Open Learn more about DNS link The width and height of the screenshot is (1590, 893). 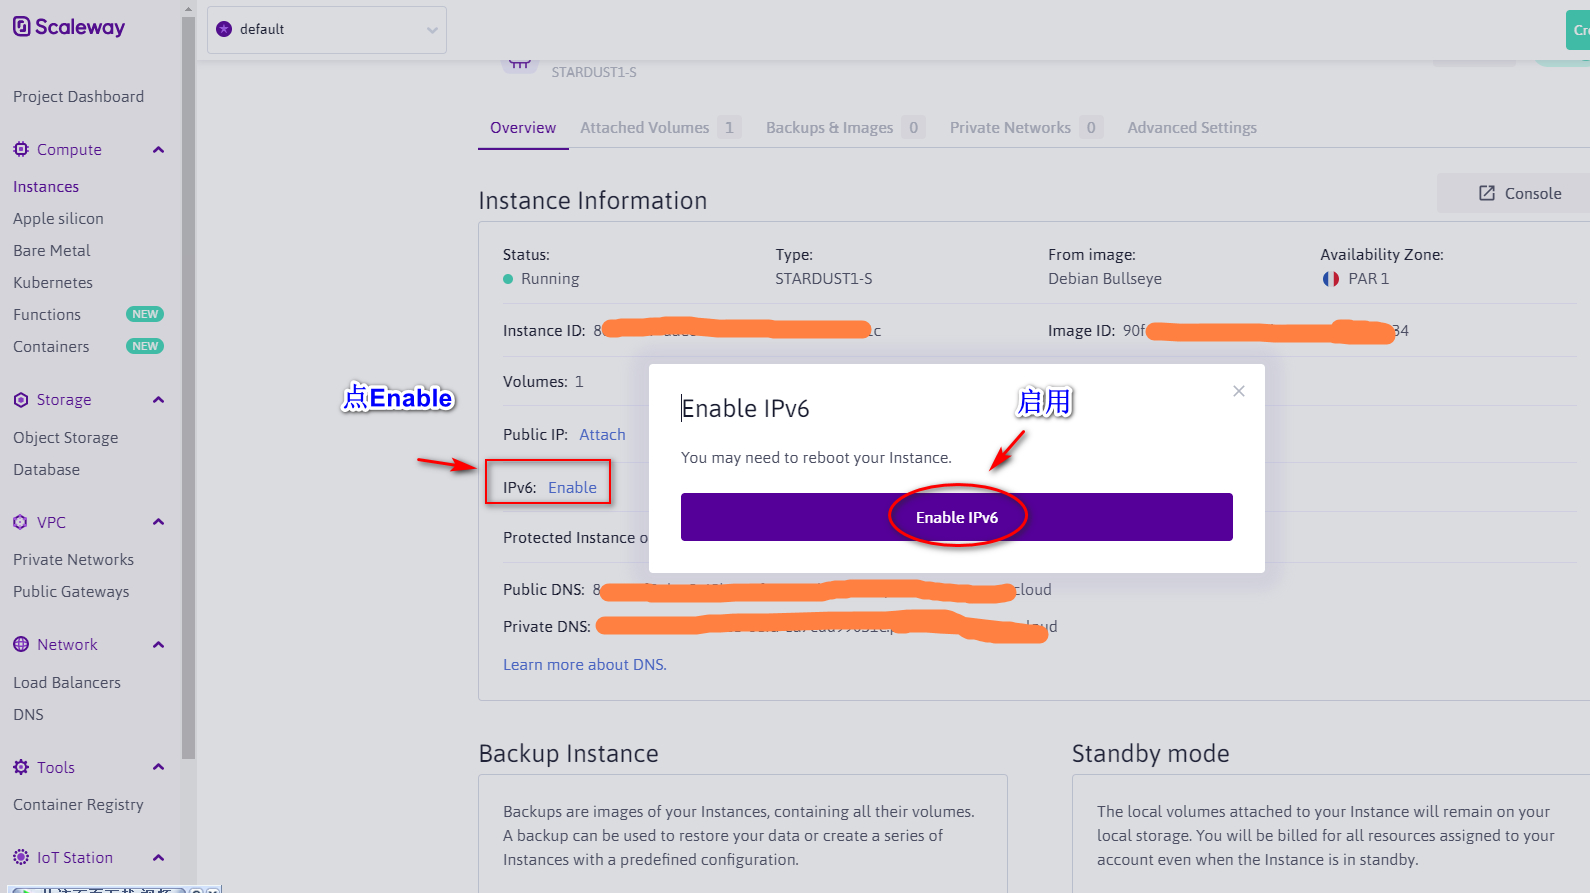pos(585,664)
